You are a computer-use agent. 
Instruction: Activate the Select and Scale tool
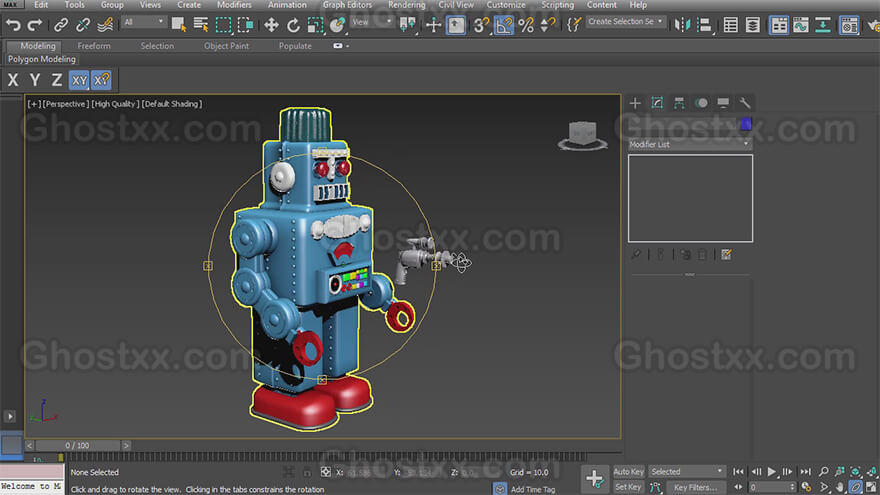(315, 25)
